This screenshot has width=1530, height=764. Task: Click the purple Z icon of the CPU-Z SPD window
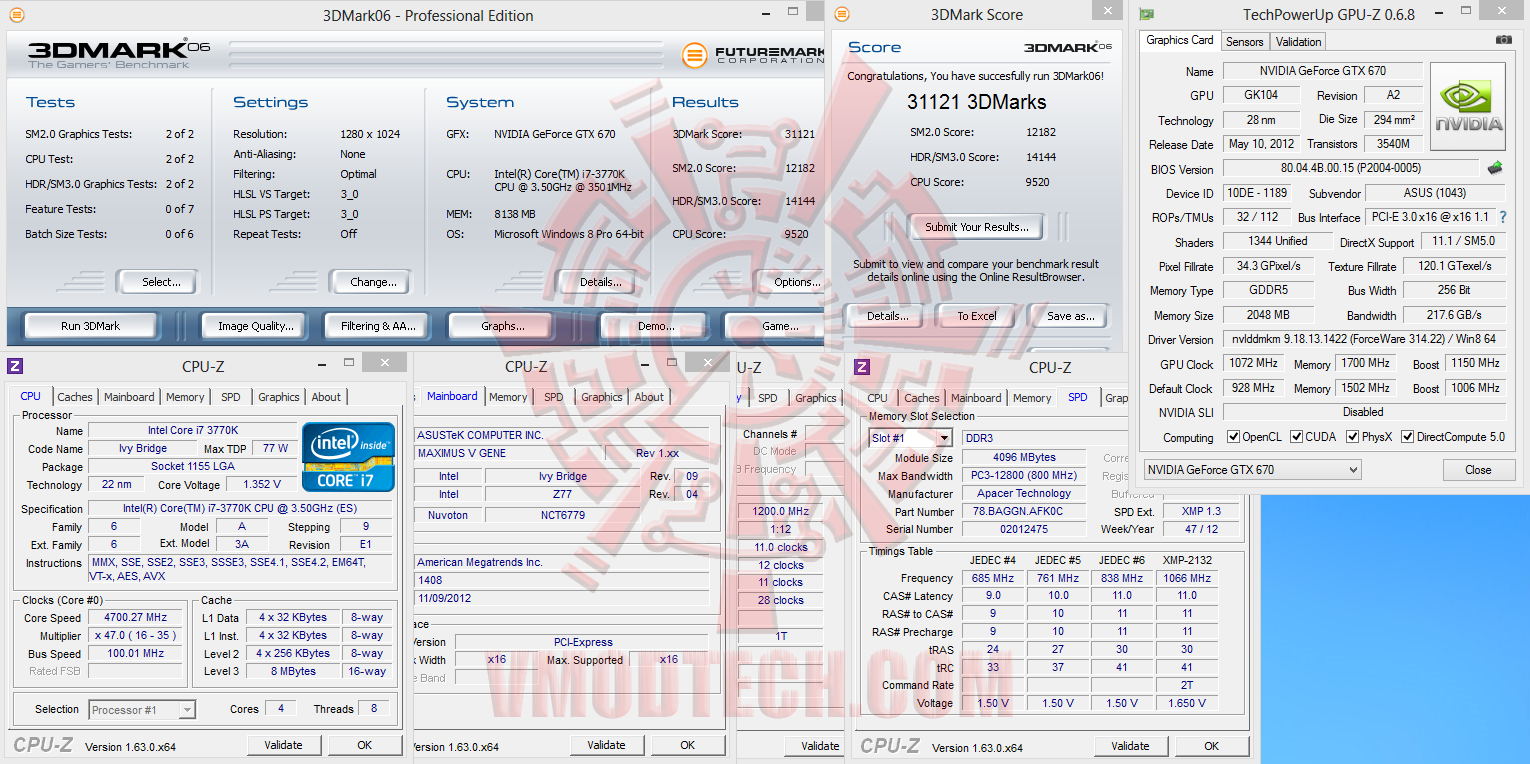[x=862, y=367]
